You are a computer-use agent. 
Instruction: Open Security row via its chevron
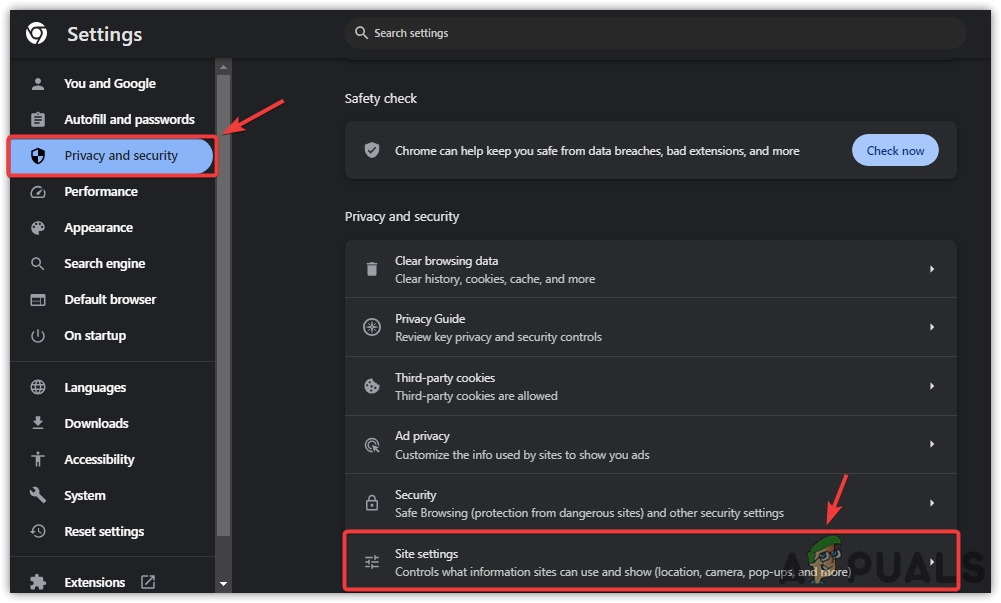(932, 503)
